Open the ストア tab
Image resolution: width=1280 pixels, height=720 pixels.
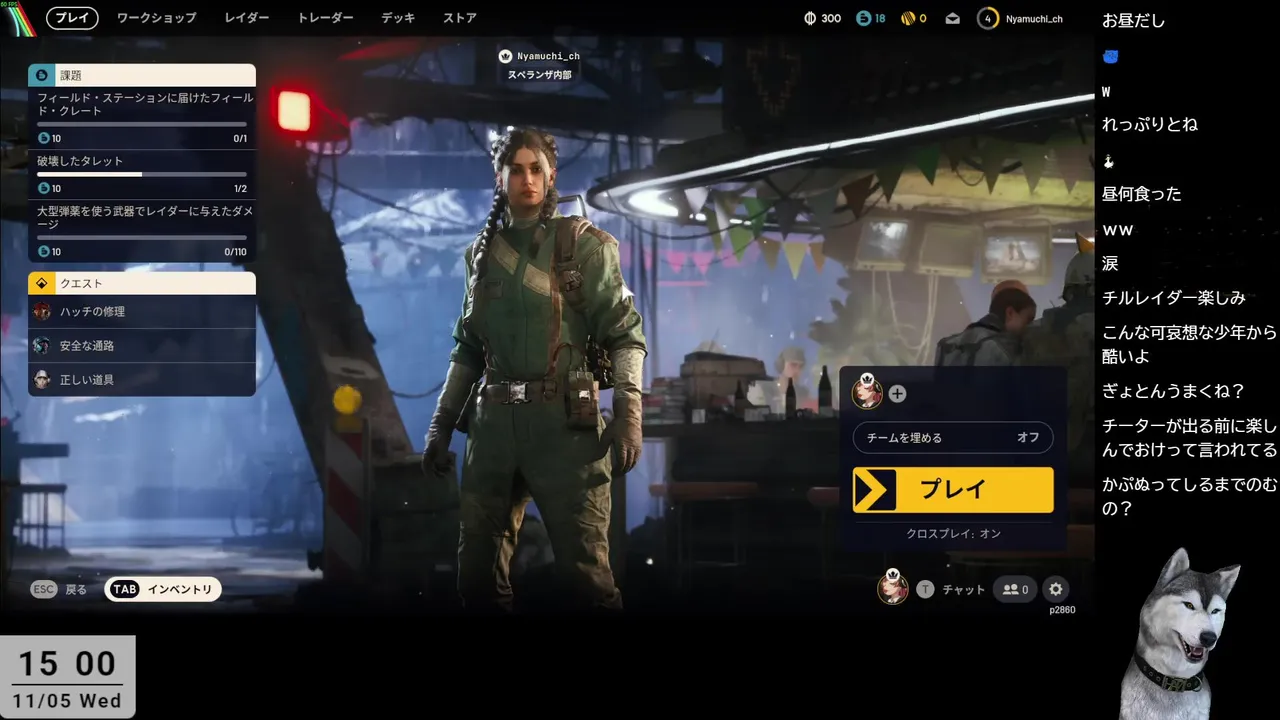(460, 18)
